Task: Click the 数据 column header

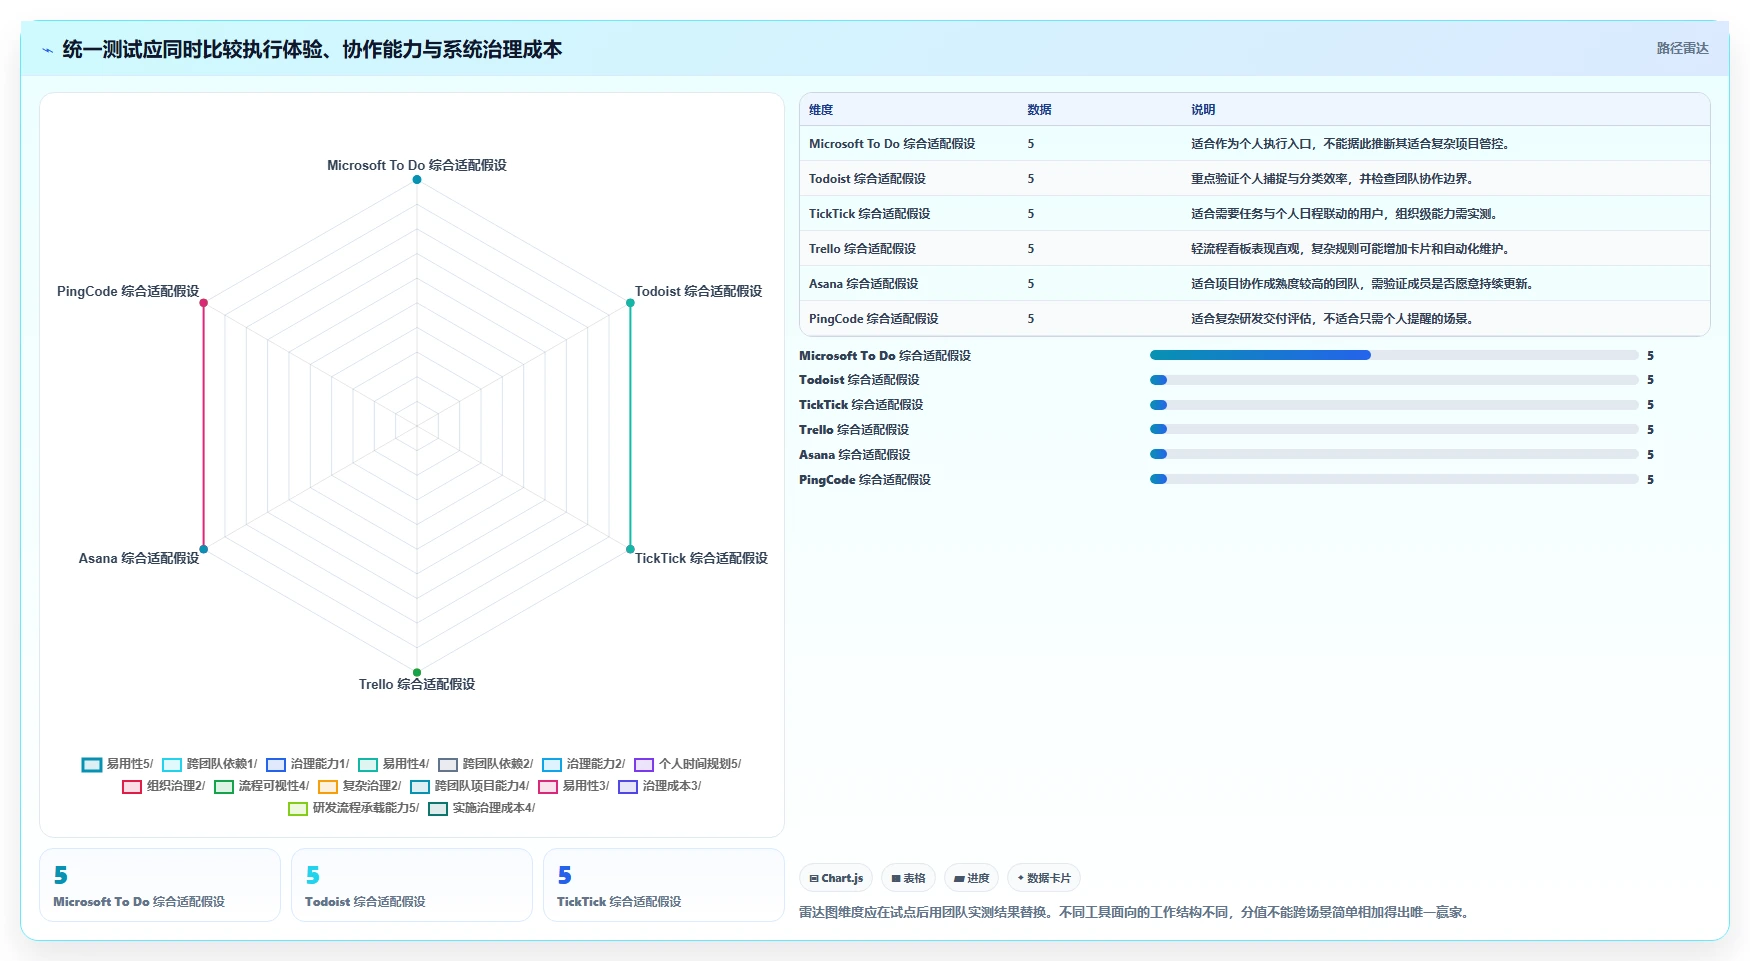Action: [x=1039, y=110]
